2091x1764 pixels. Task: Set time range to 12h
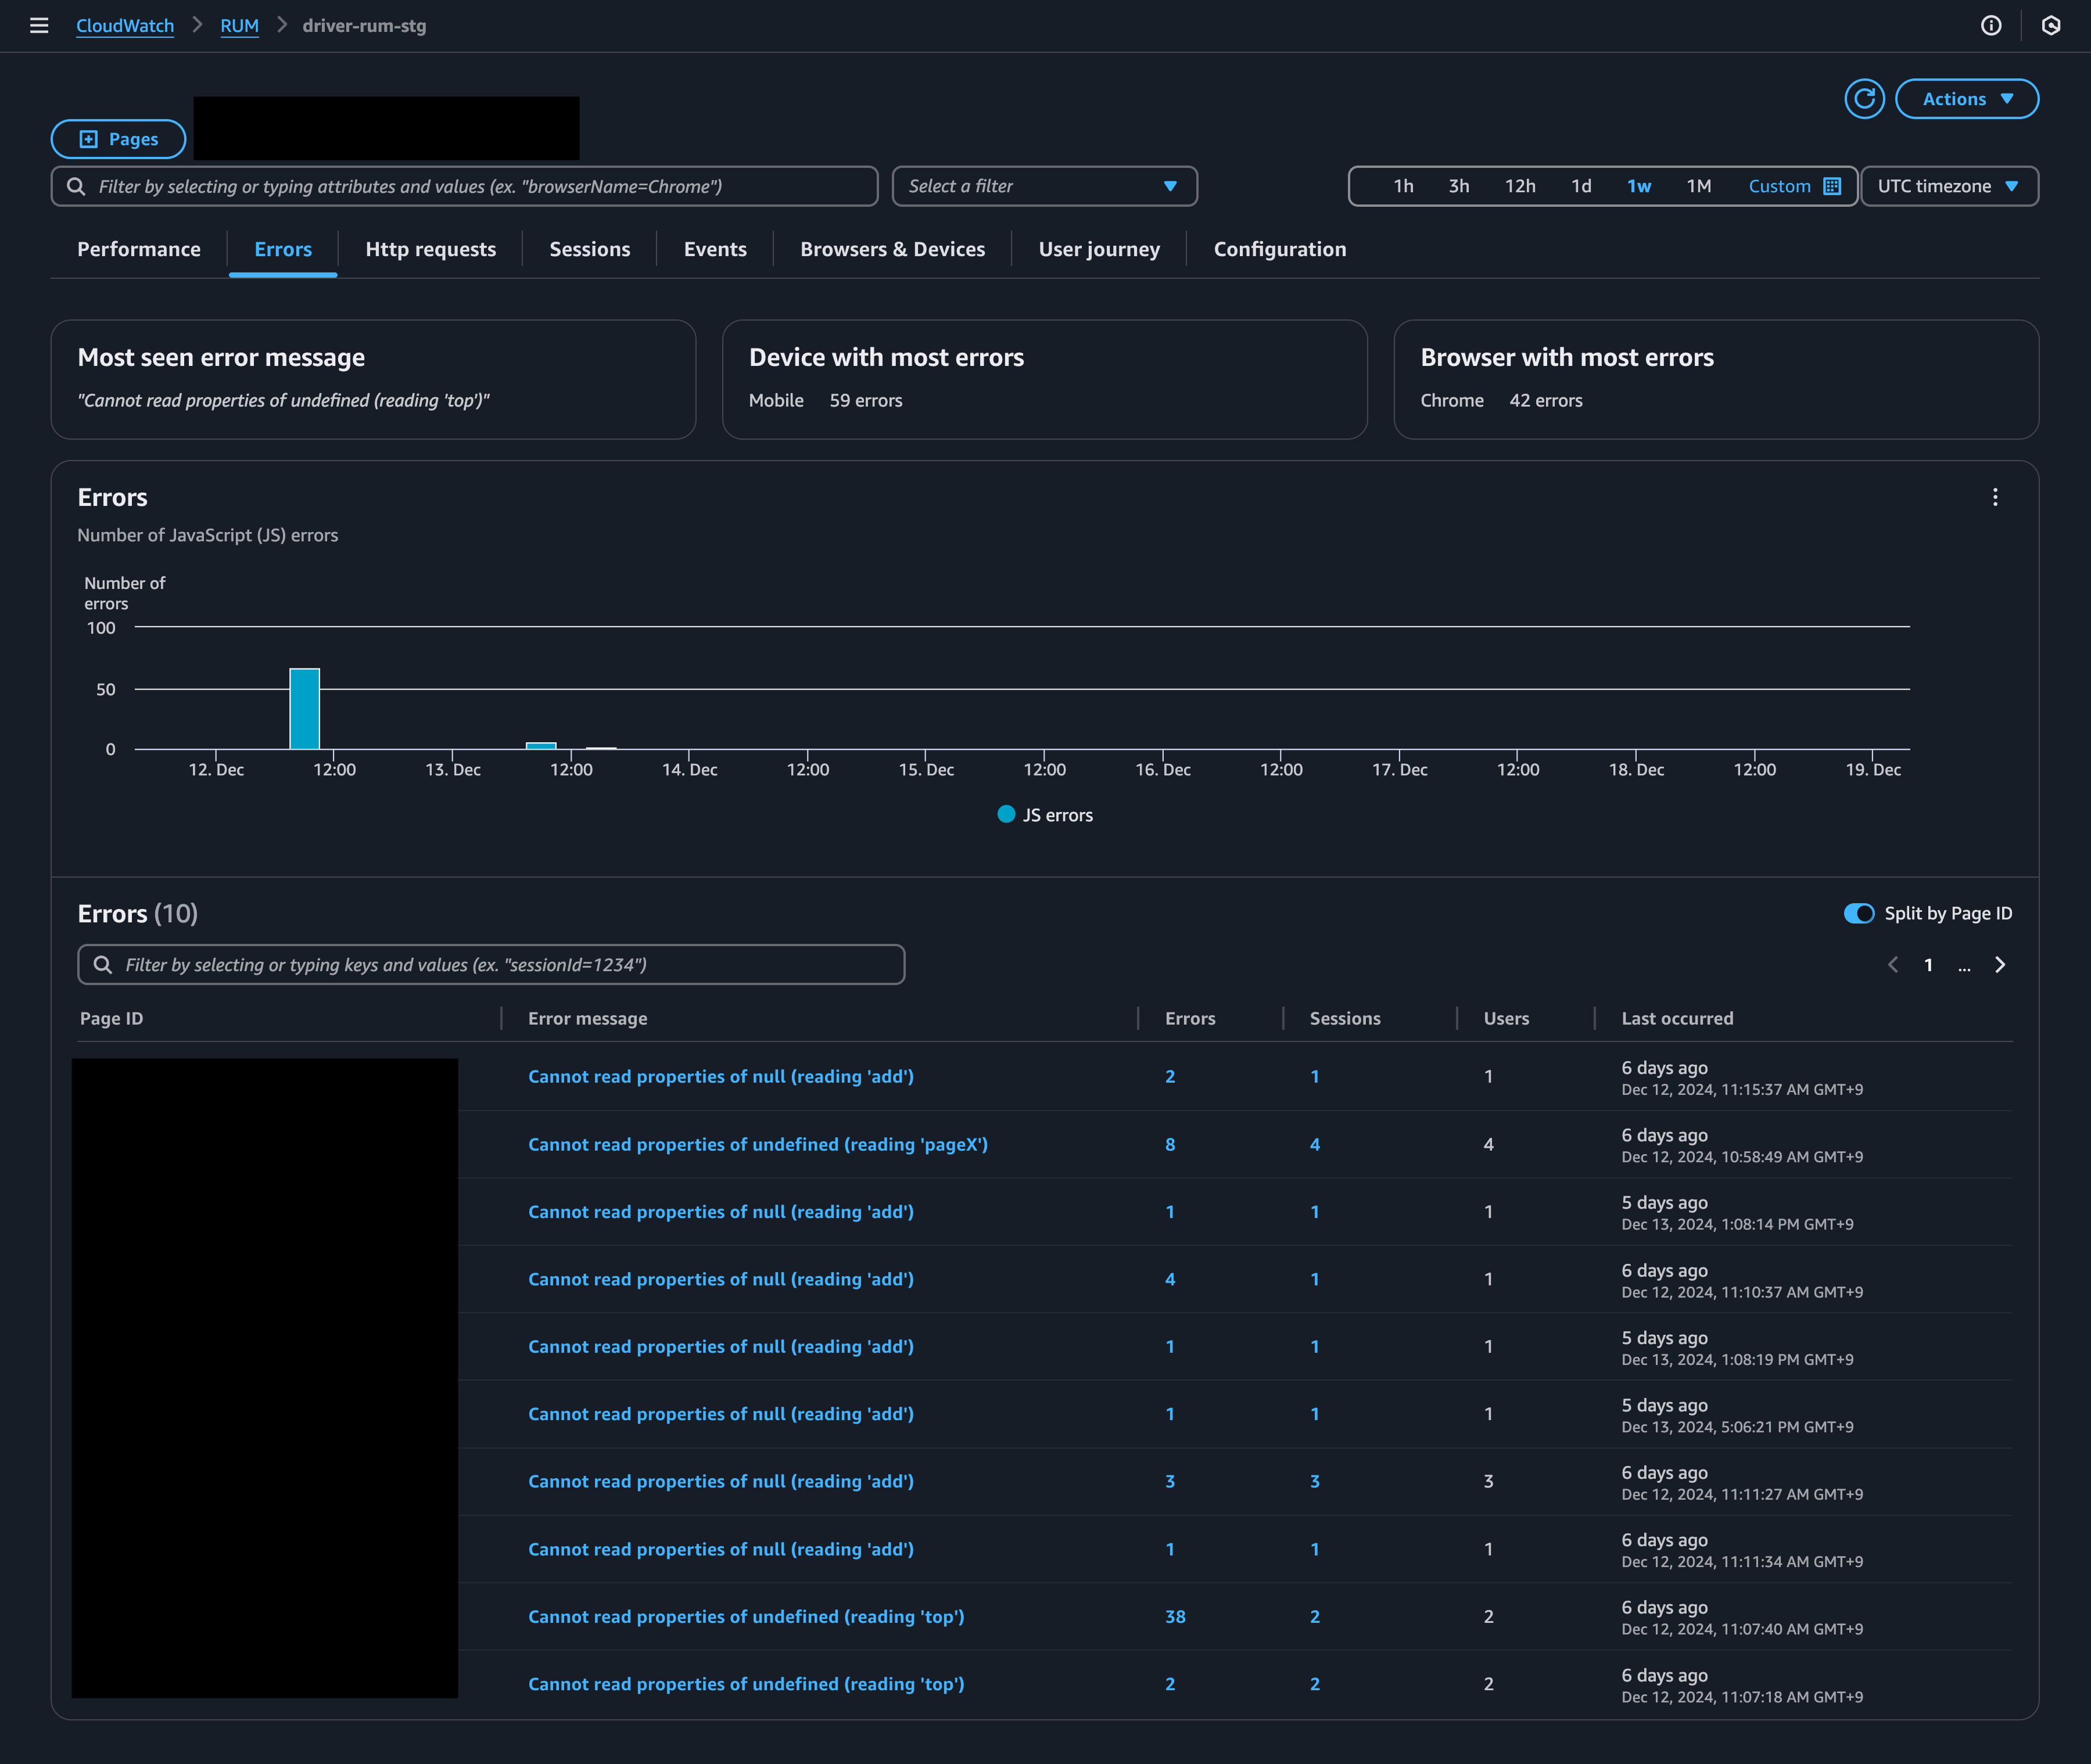click(1520, 186)
